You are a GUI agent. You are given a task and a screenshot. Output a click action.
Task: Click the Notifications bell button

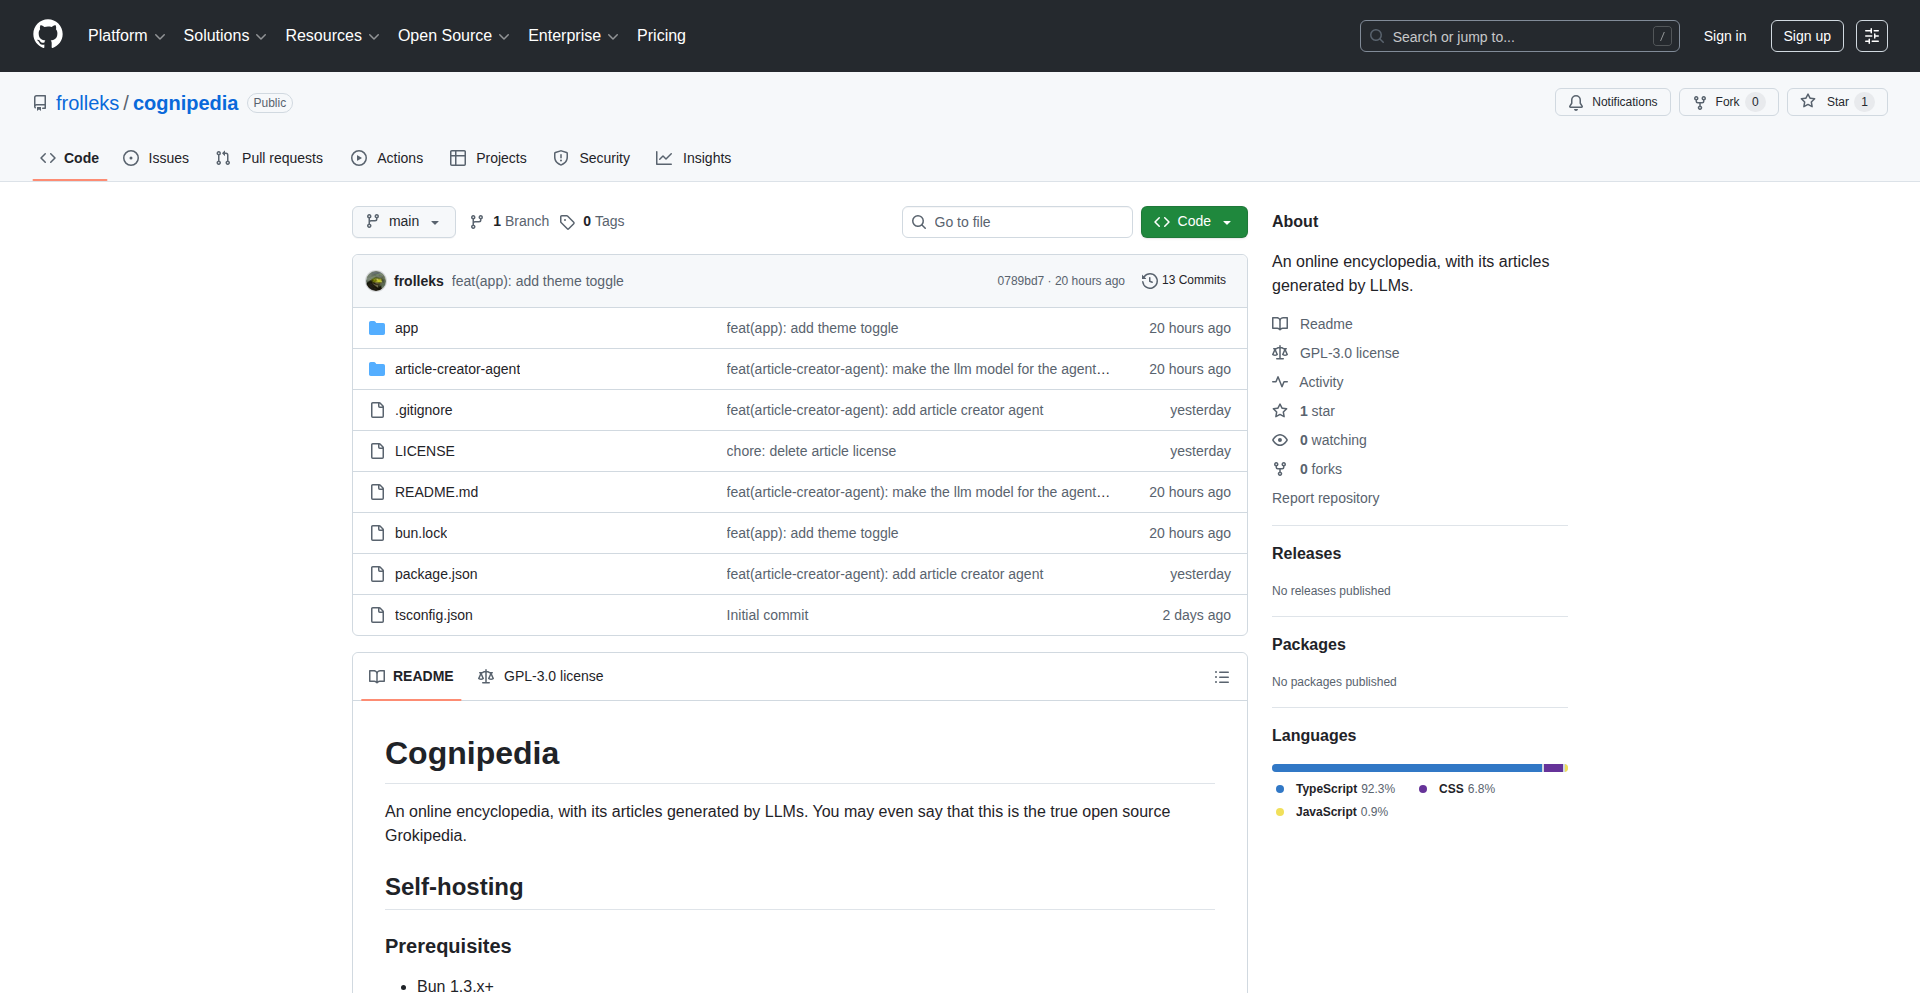pos(1612,102)
